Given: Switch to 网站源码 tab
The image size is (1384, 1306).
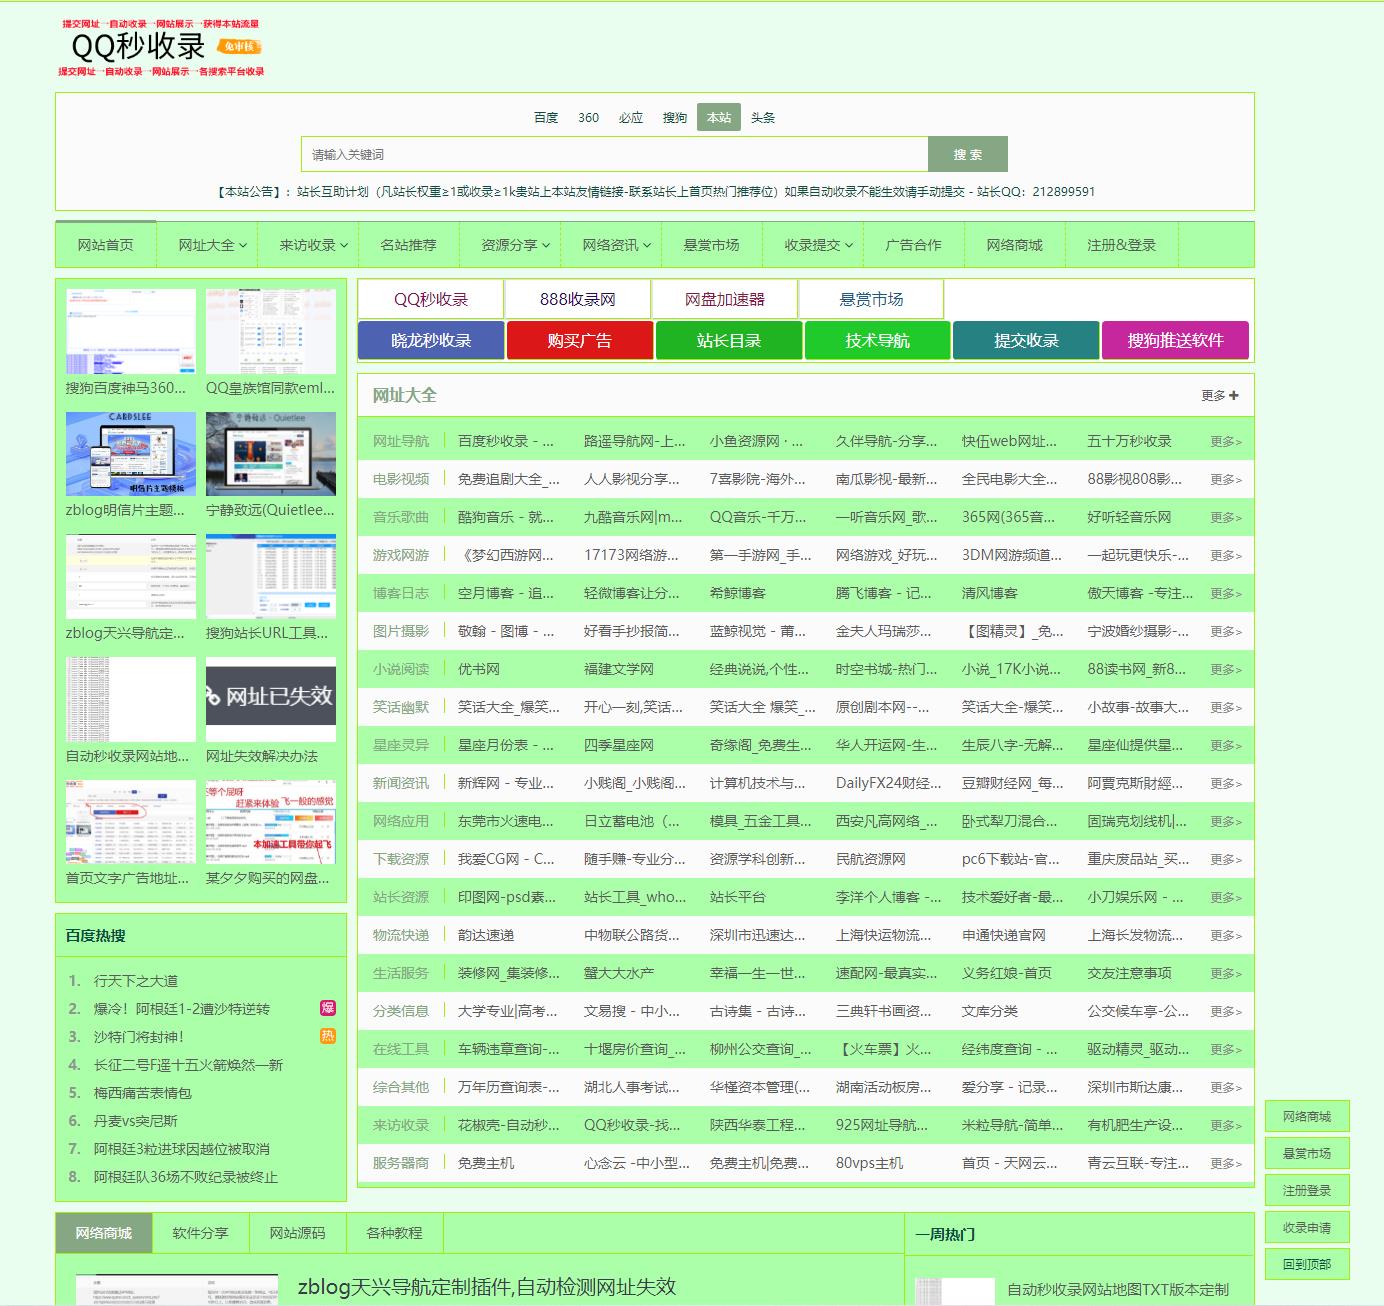Looking at the screenshot, I should pos(297,1233).
